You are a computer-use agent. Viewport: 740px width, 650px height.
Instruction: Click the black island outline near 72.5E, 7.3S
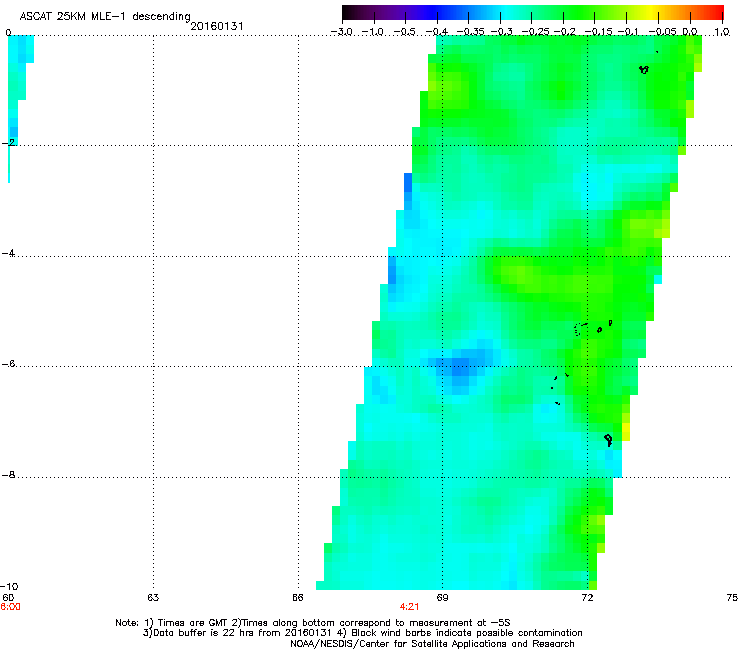[608, 439]
